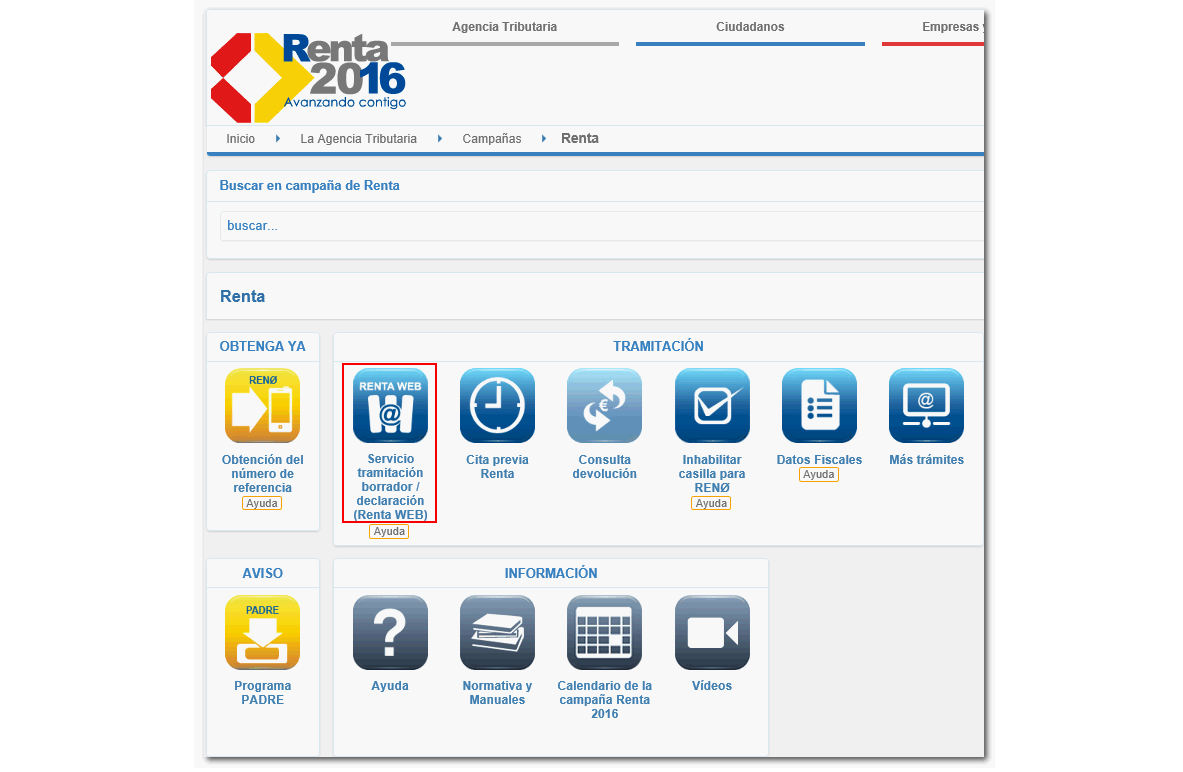The width and height of the screenshot is (1183, 772).
Task: Click the 'Buscar en campaña de Renta' heading
Action: point(309,186)
